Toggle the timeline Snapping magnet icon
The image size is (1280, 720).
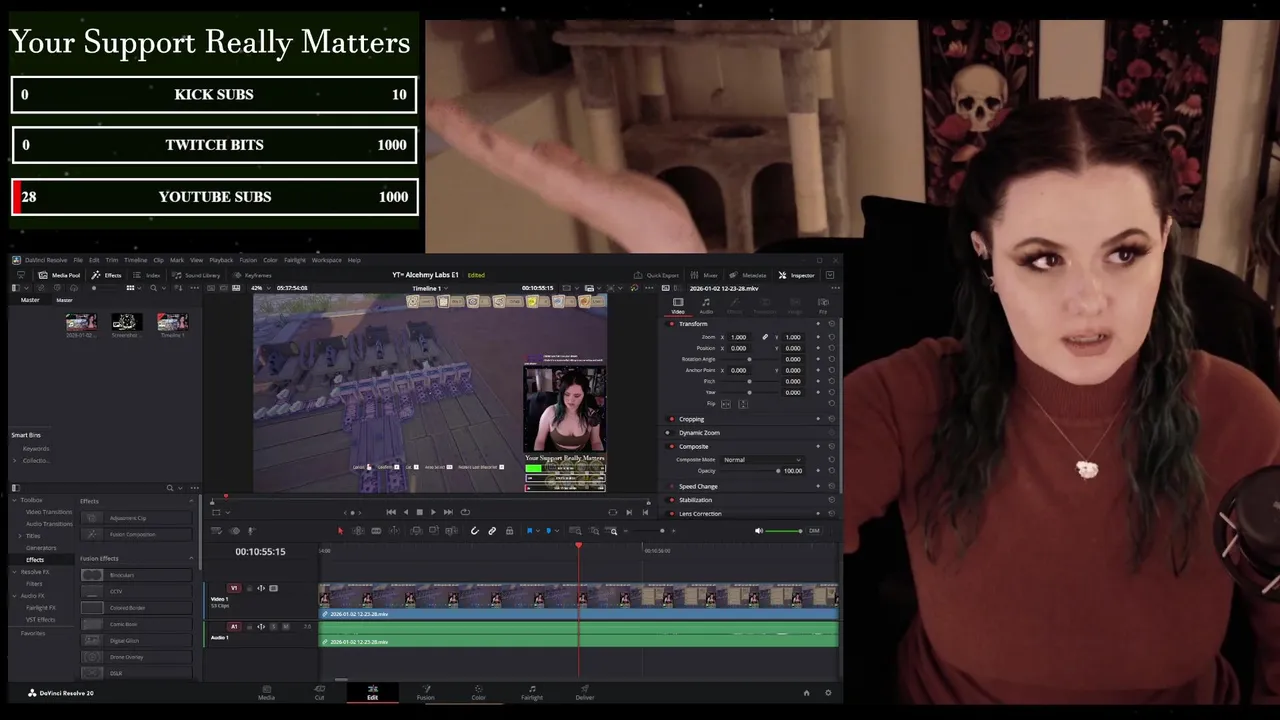coord(475,531)
